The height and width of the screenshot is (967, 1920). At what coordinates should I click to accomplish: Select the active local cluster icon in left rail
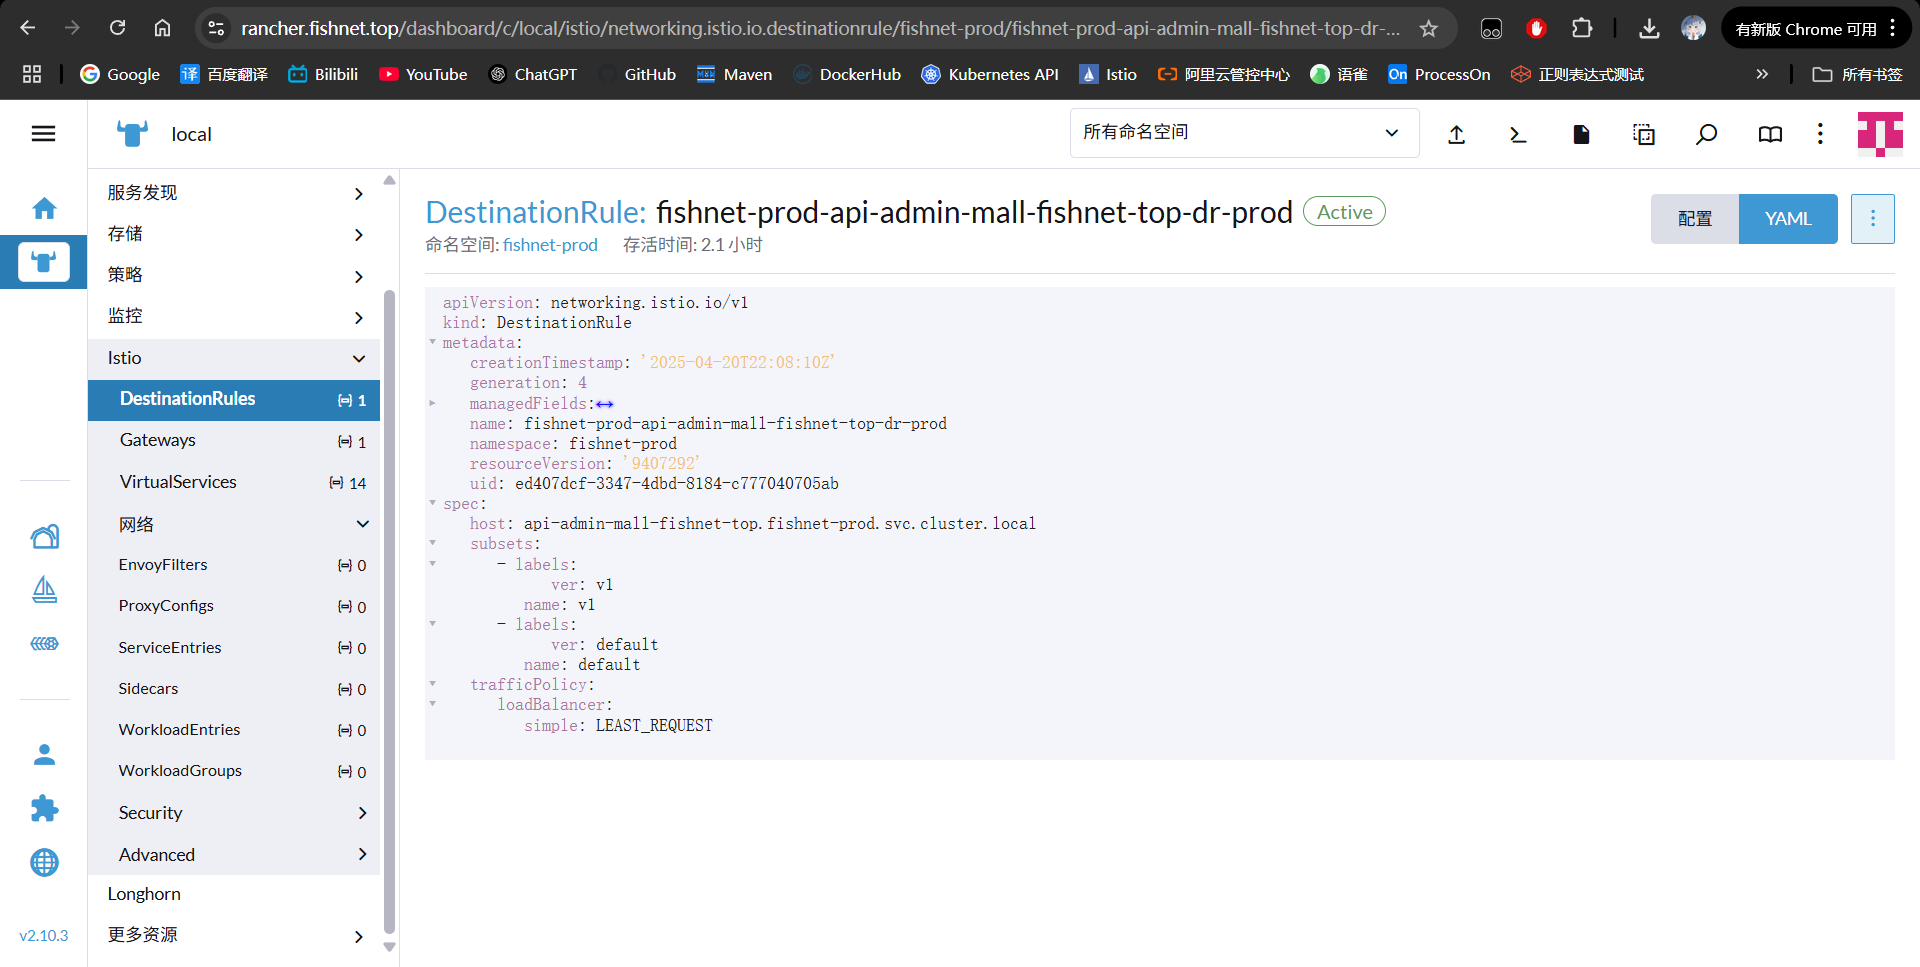[x=44, y=262]
